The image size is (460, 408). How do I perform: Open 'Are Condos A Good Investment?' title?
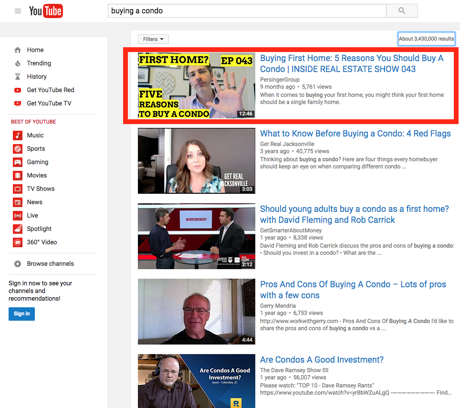click(322, 360)
